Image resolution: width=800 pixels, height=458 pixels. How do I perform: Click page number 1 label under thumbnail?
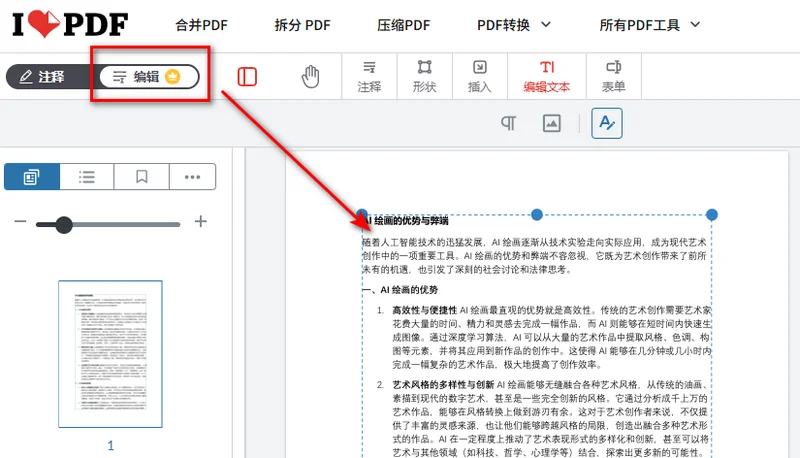[x=111, y=445]
